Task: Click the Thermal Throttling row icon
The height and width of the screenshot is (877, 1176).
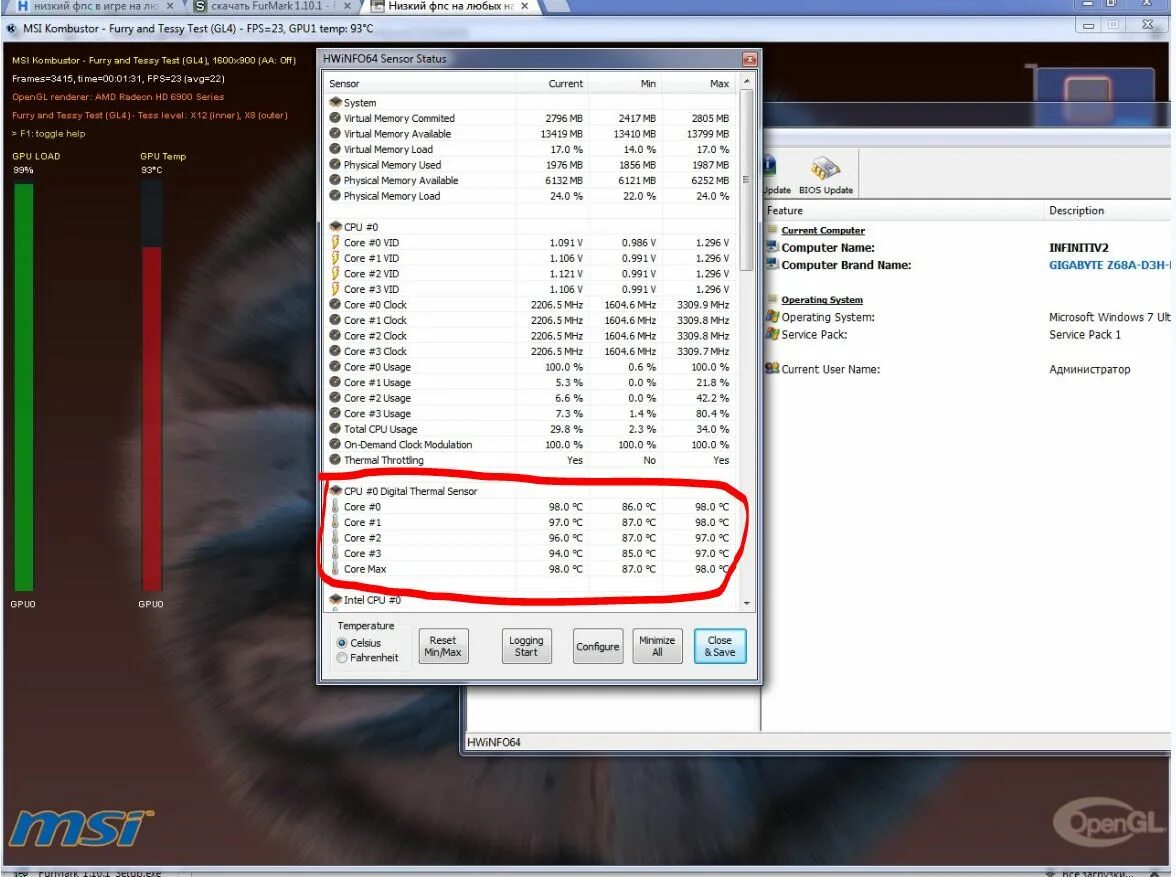Action: tap(335, 460)
